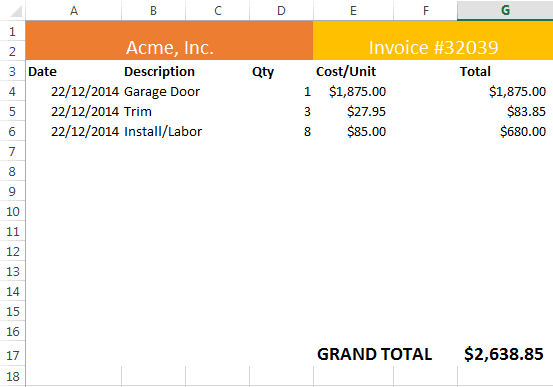Select row 8 header
Screen dimensions: 553x387
(13, 171)
